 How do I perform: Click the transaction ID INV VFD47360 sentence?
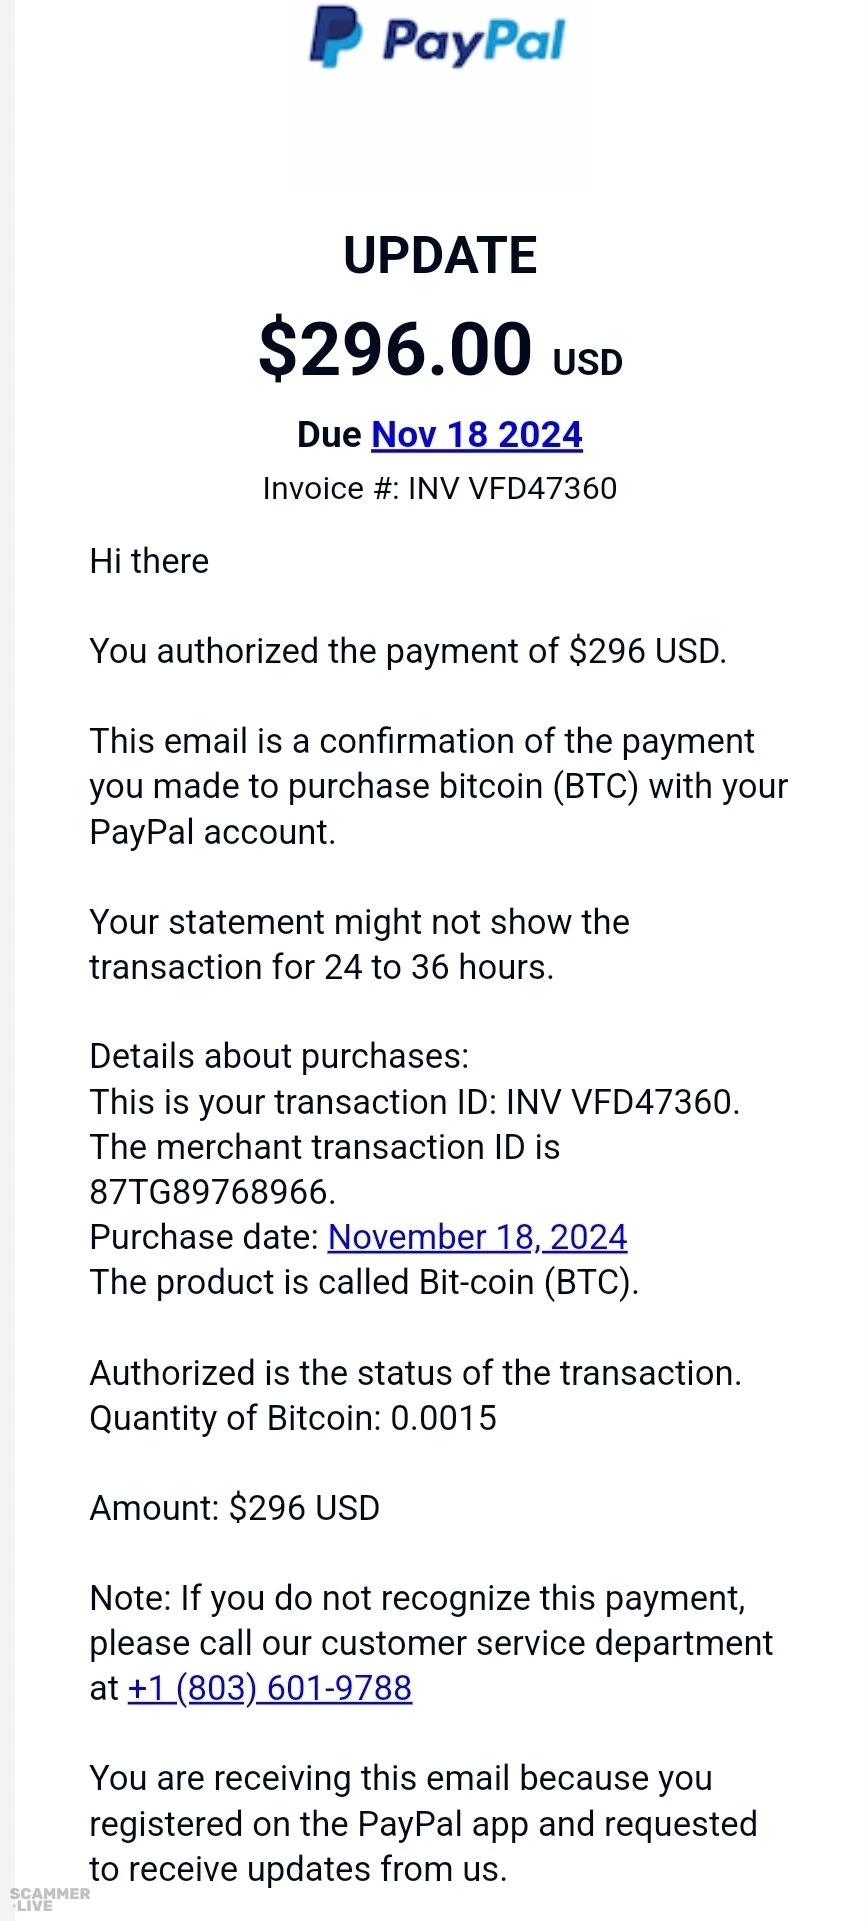pyautogui.click(x=414, y=1102)
